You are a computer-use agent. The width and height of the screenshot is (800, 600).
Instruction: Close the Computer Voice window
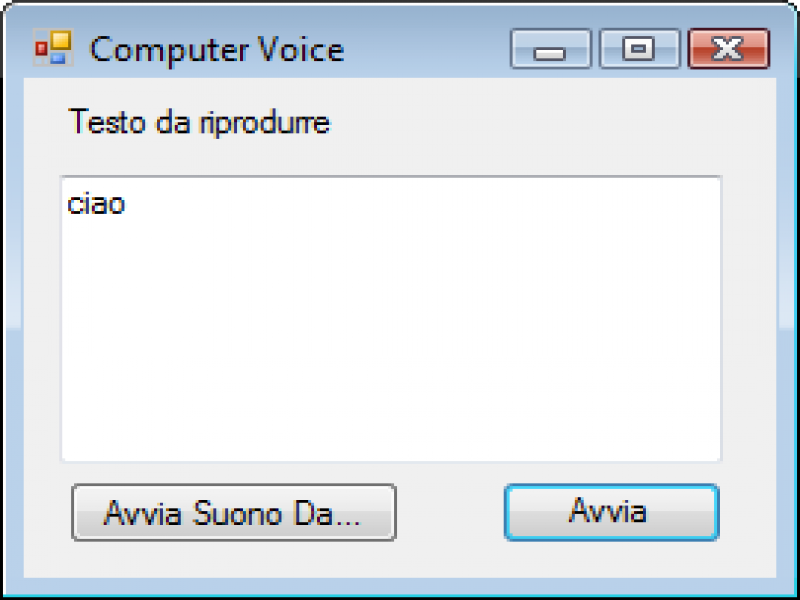[729, 49]
